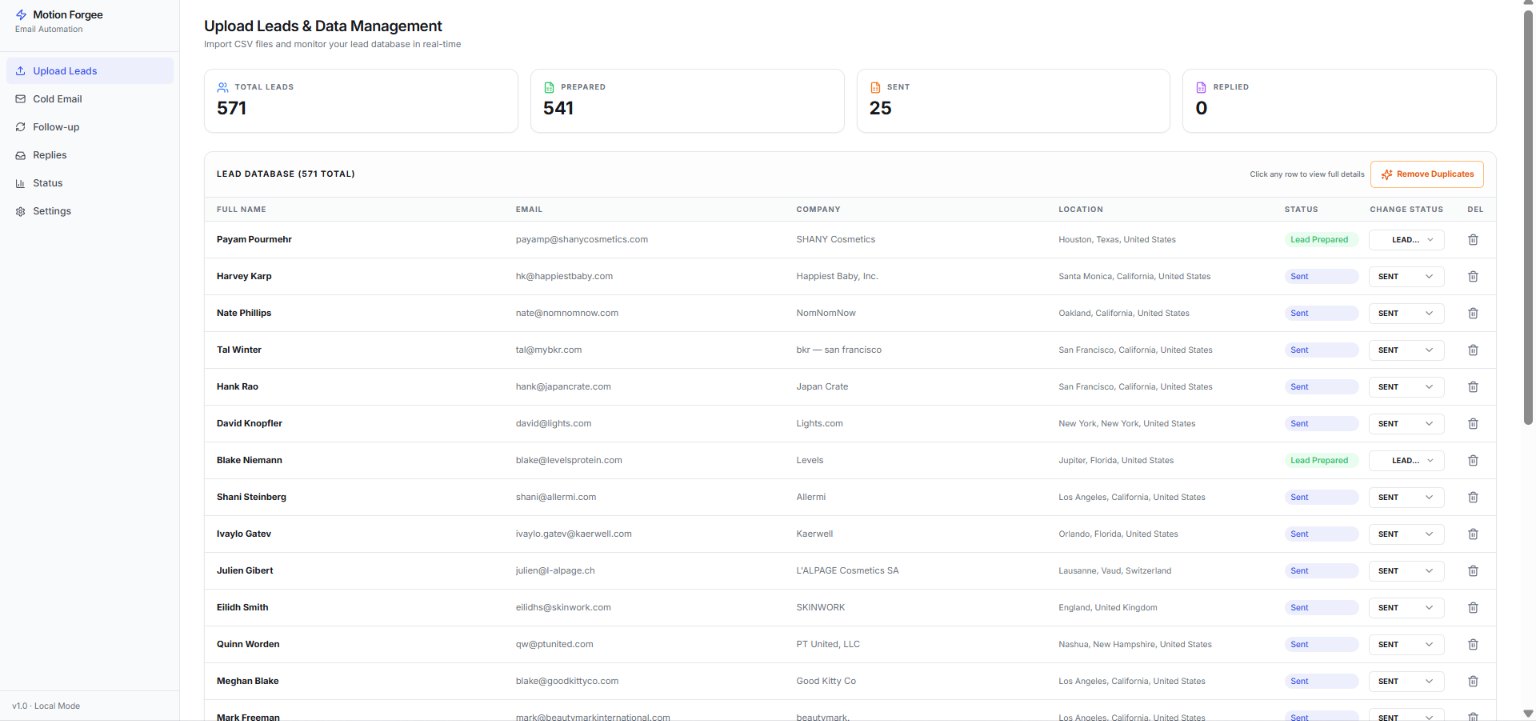
Task: Open status dropdown for Payam Pourmehr
Action: point(1406,240)
